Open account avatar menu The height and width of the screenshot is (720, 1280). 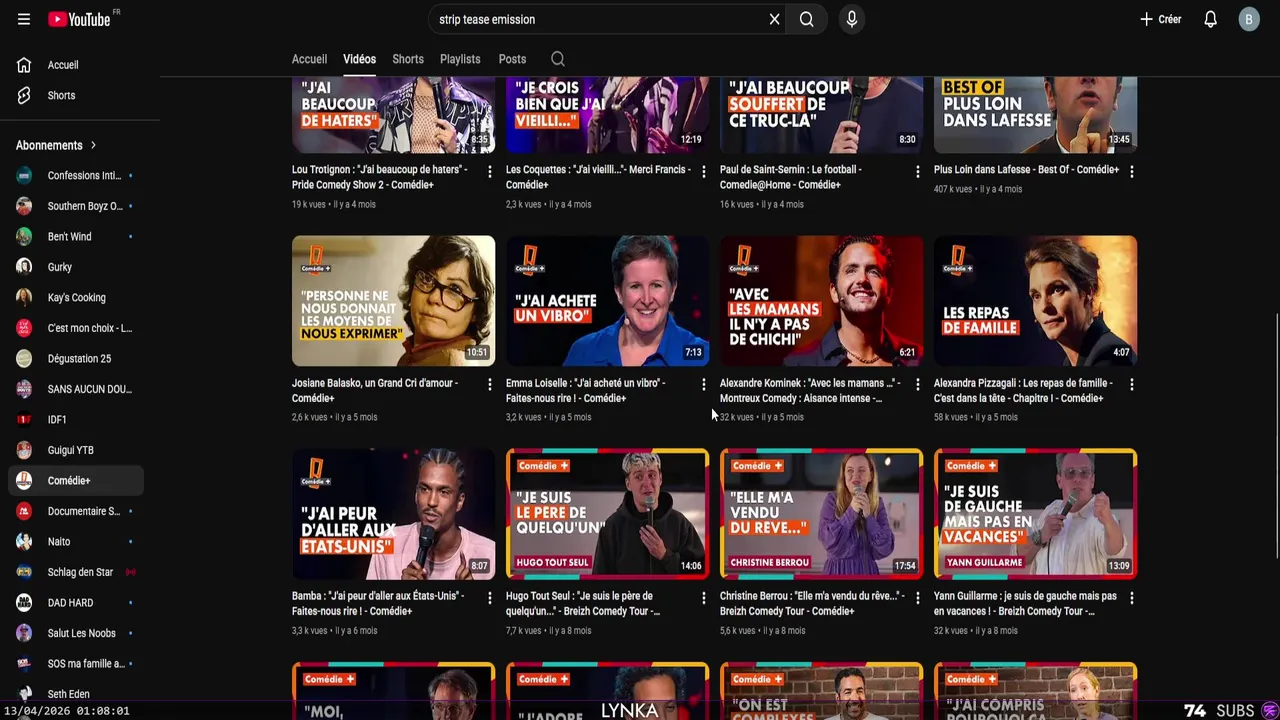1249,19
